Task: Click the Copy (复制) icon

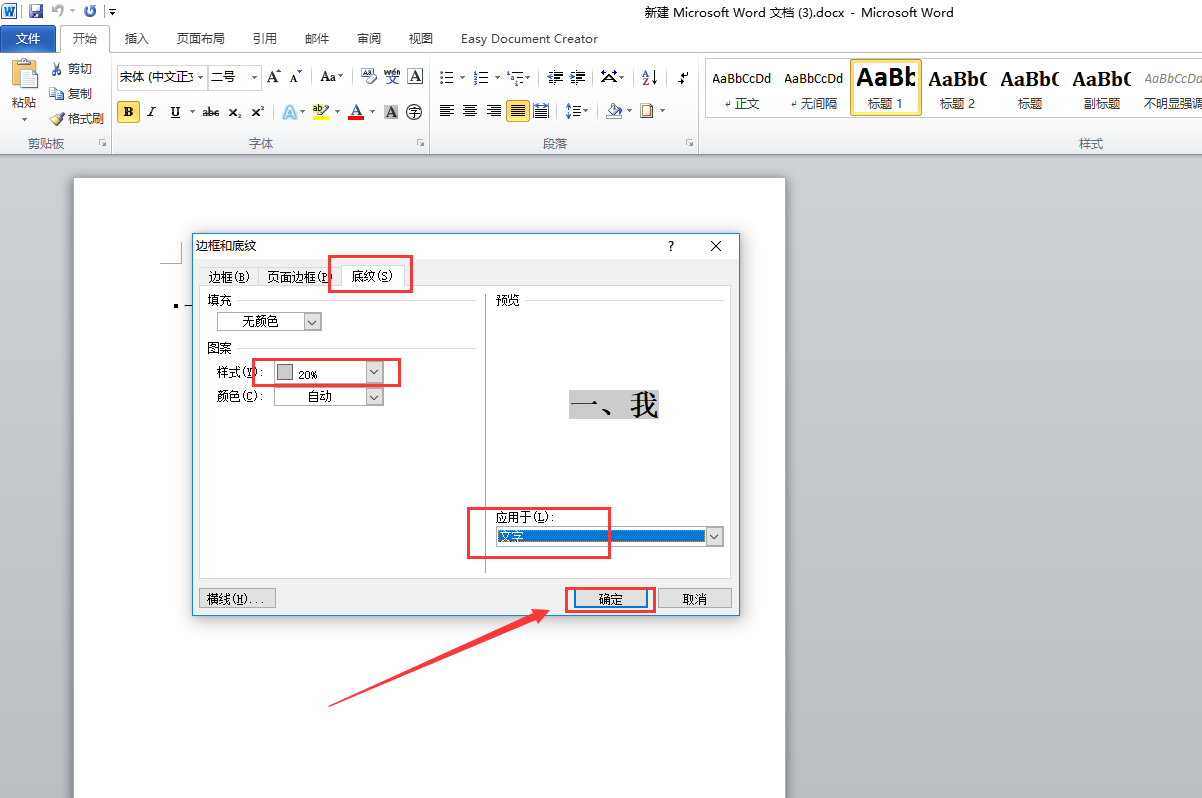Action: point(57,93)
